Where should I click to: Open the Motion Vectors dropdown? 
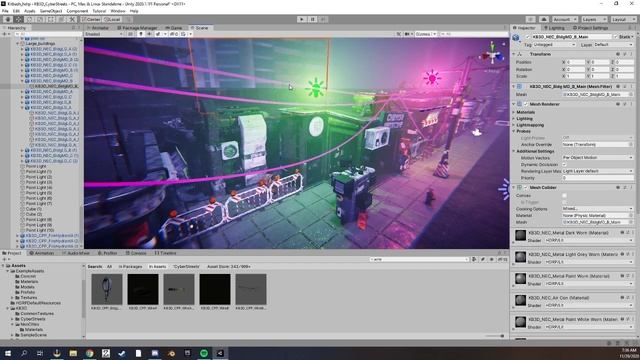click(x=598, y=158)
